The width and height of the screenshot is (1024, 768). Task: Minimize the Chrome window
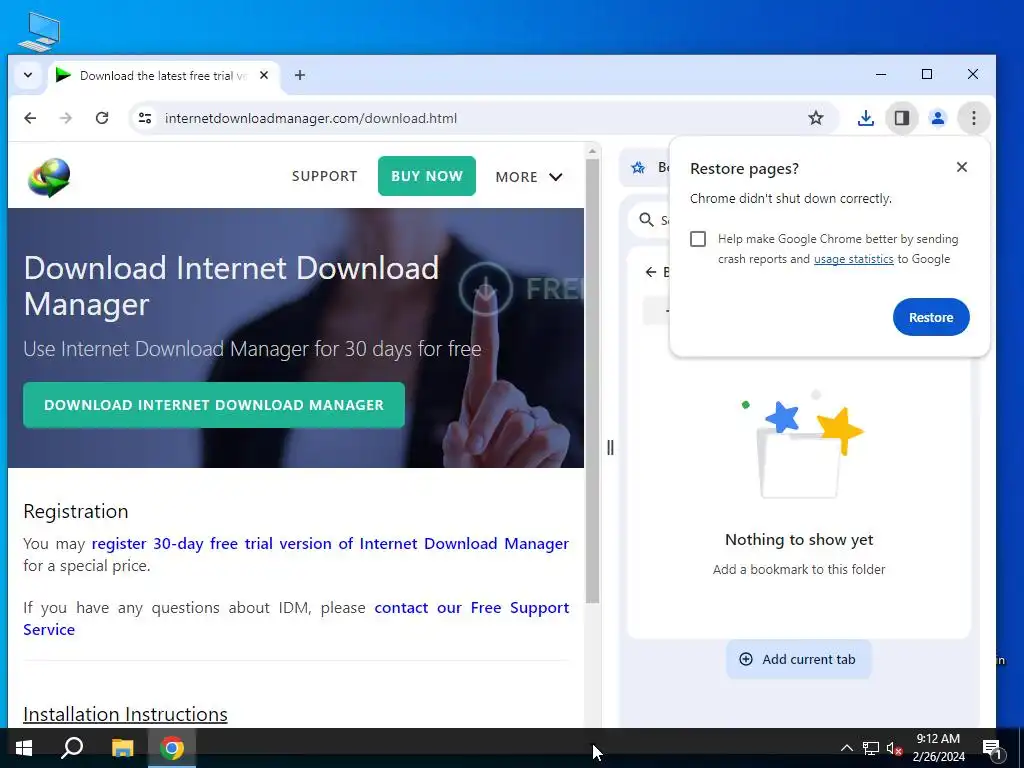coord(881,74)
